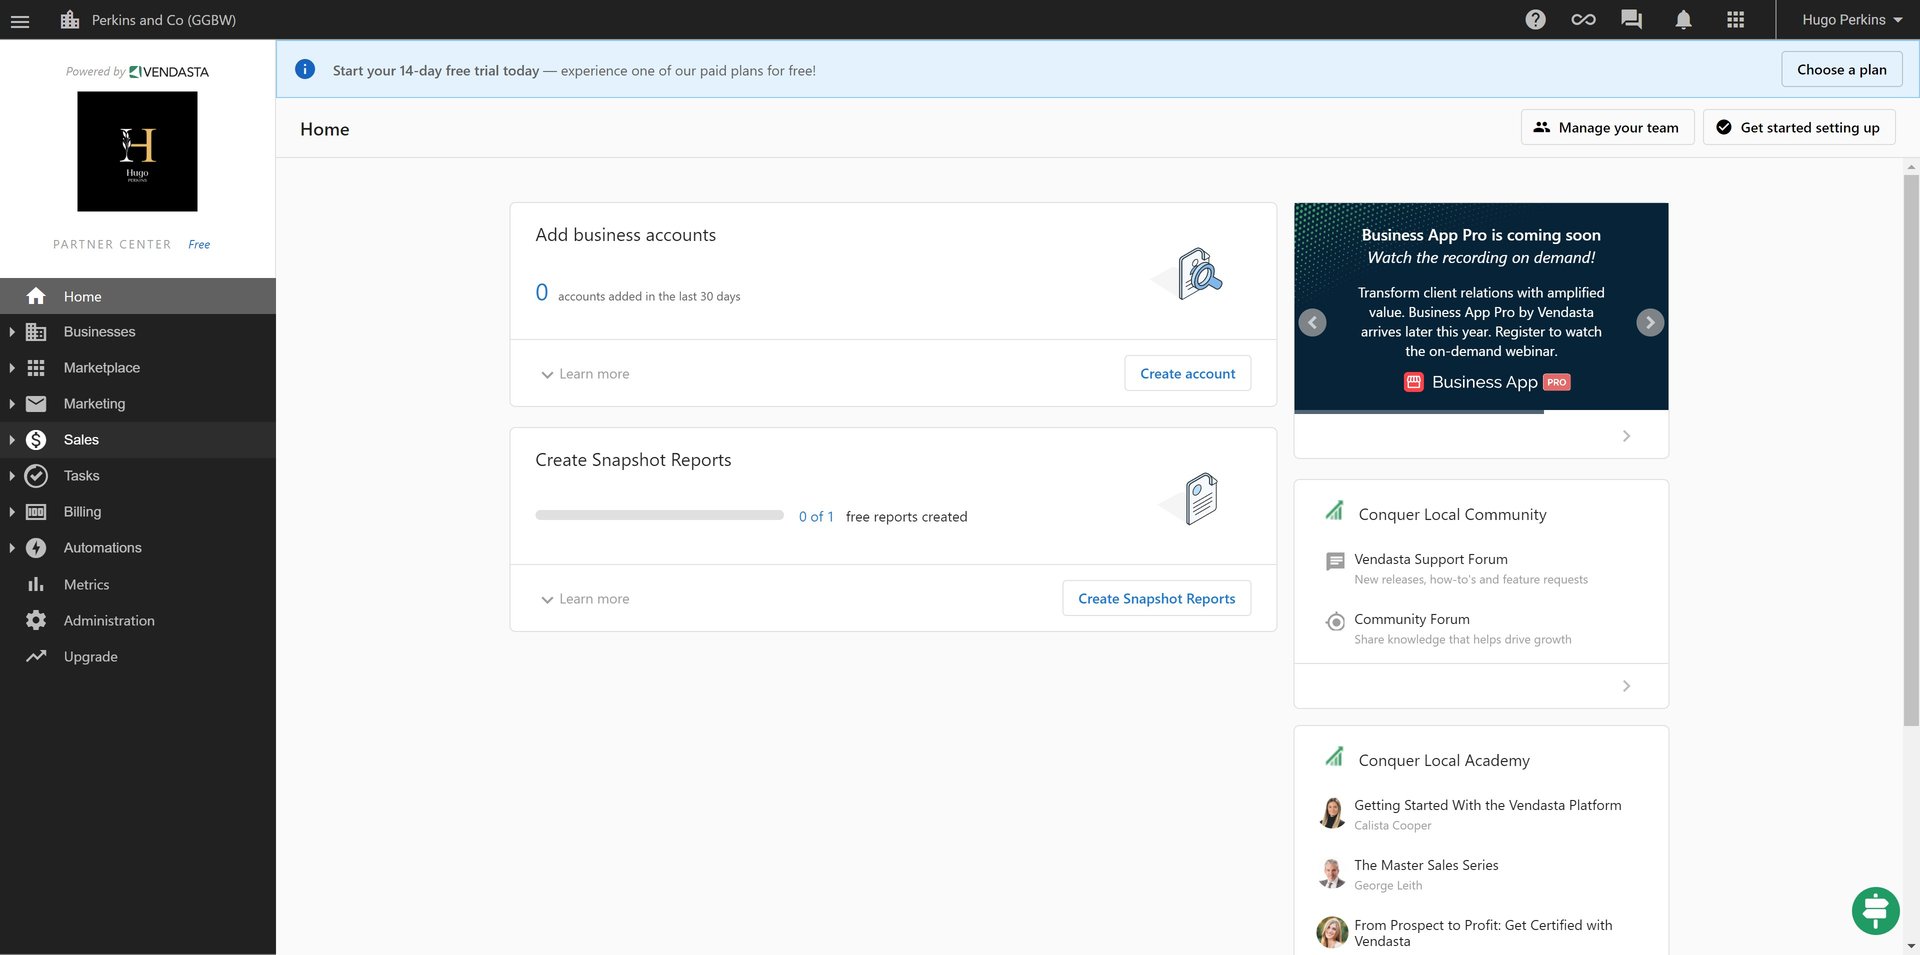Expand the Tasks menu arrow
The width and height of the screenshot is (1920, 955).
(x=11, y=476)
